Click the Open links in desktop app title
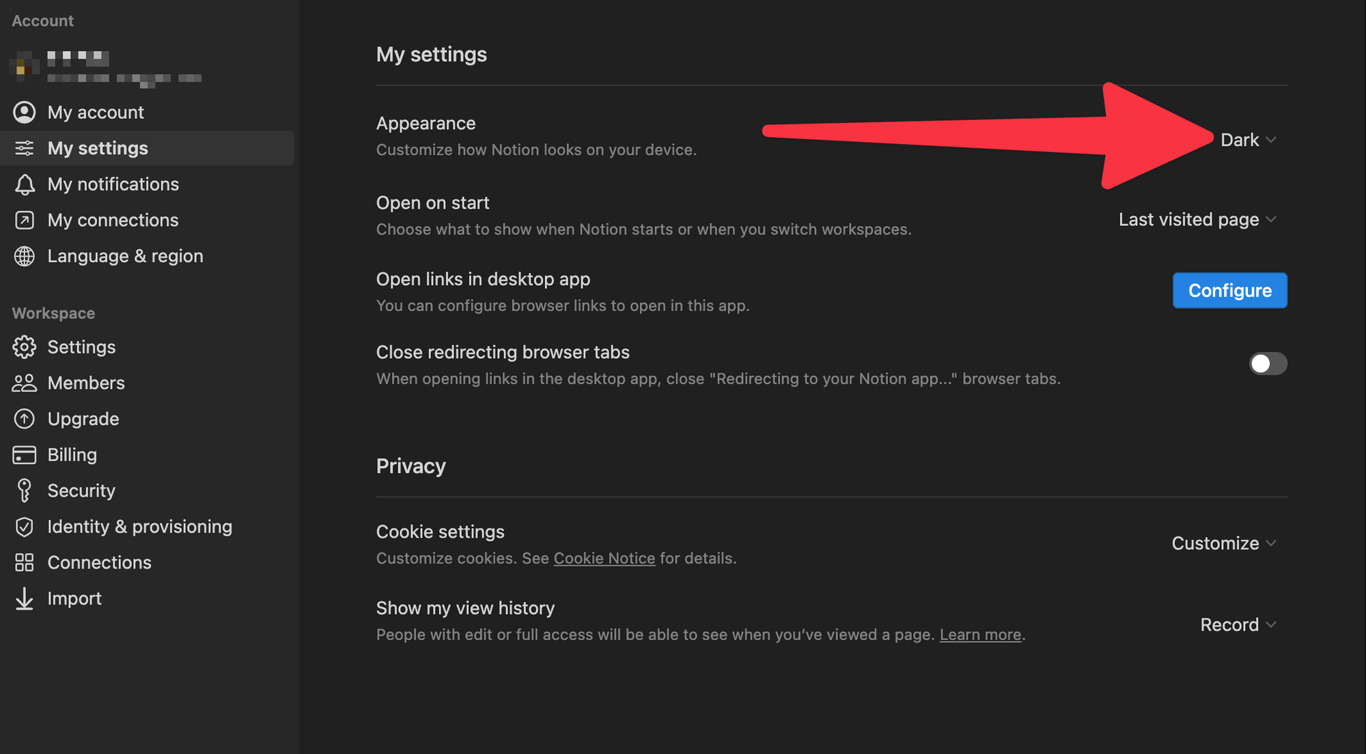 483,279
